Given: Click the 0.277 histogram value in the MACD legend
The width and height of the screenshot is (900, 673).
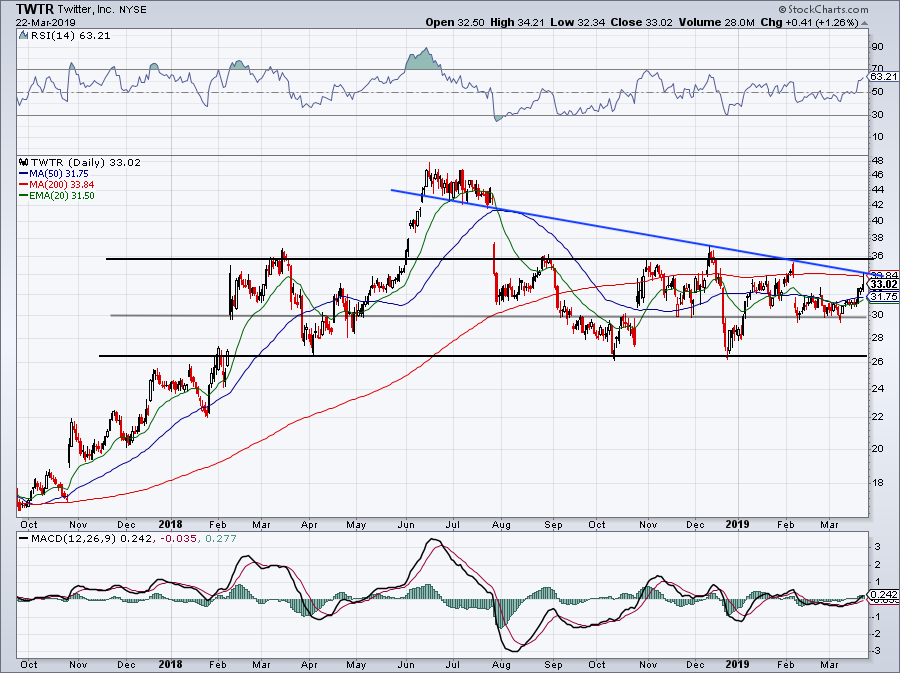Looking at the screenshot, I should 220,539.
